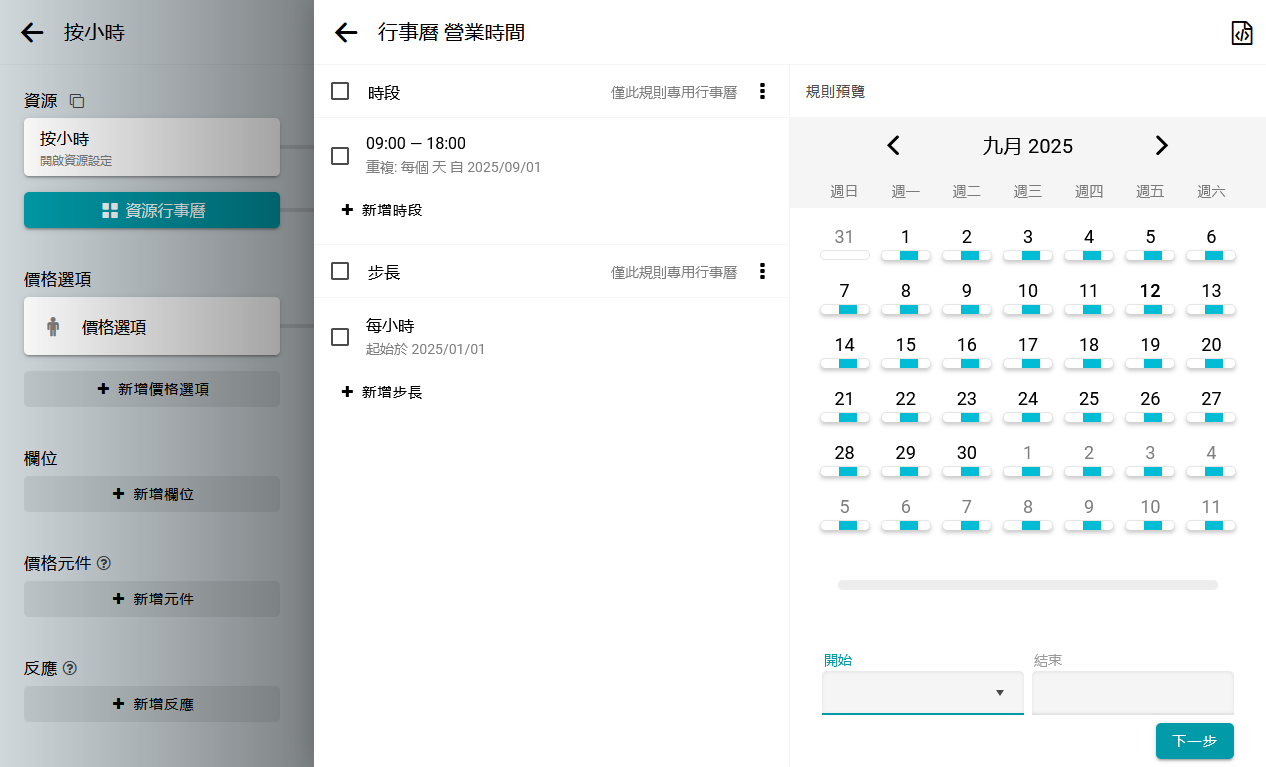1266x767 pixels.
Task: Click the 資源行事曆 button
Action: point(152,210)
